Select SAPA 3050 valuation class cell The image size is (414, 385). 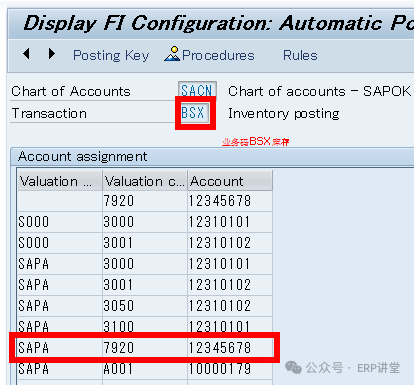(145, 306)
